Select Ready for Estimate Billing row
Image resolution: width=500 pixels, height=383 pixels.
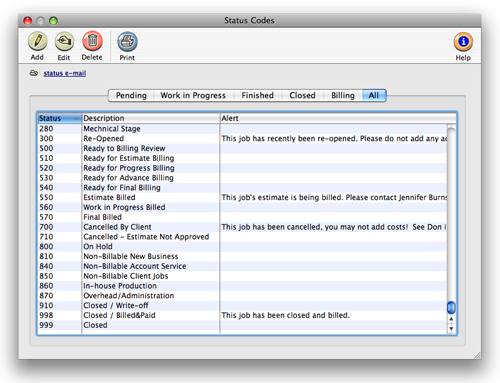coord(242,158)
